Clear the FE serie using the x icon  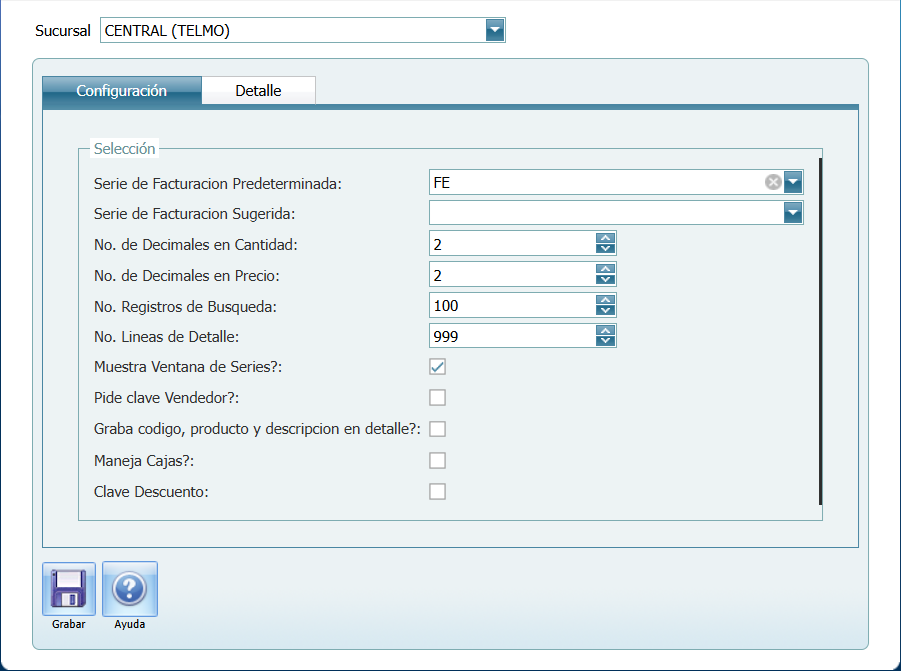[772, 182]
